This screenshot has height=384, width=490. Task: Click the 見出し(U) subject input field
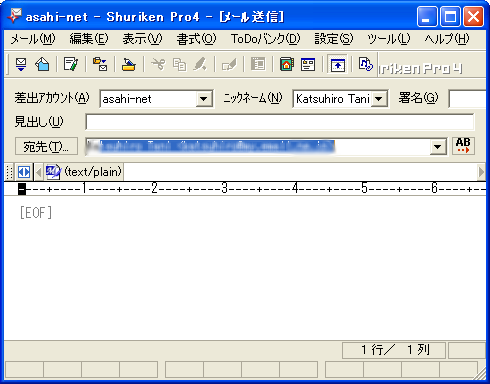(280, 122)
